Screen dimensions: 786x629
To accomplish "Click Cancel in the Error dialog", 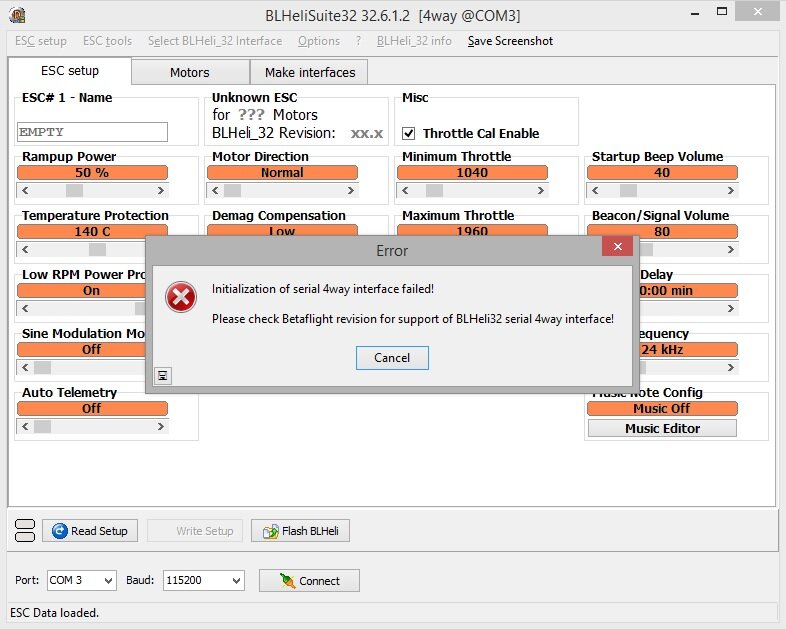I will tap(392, 358).
